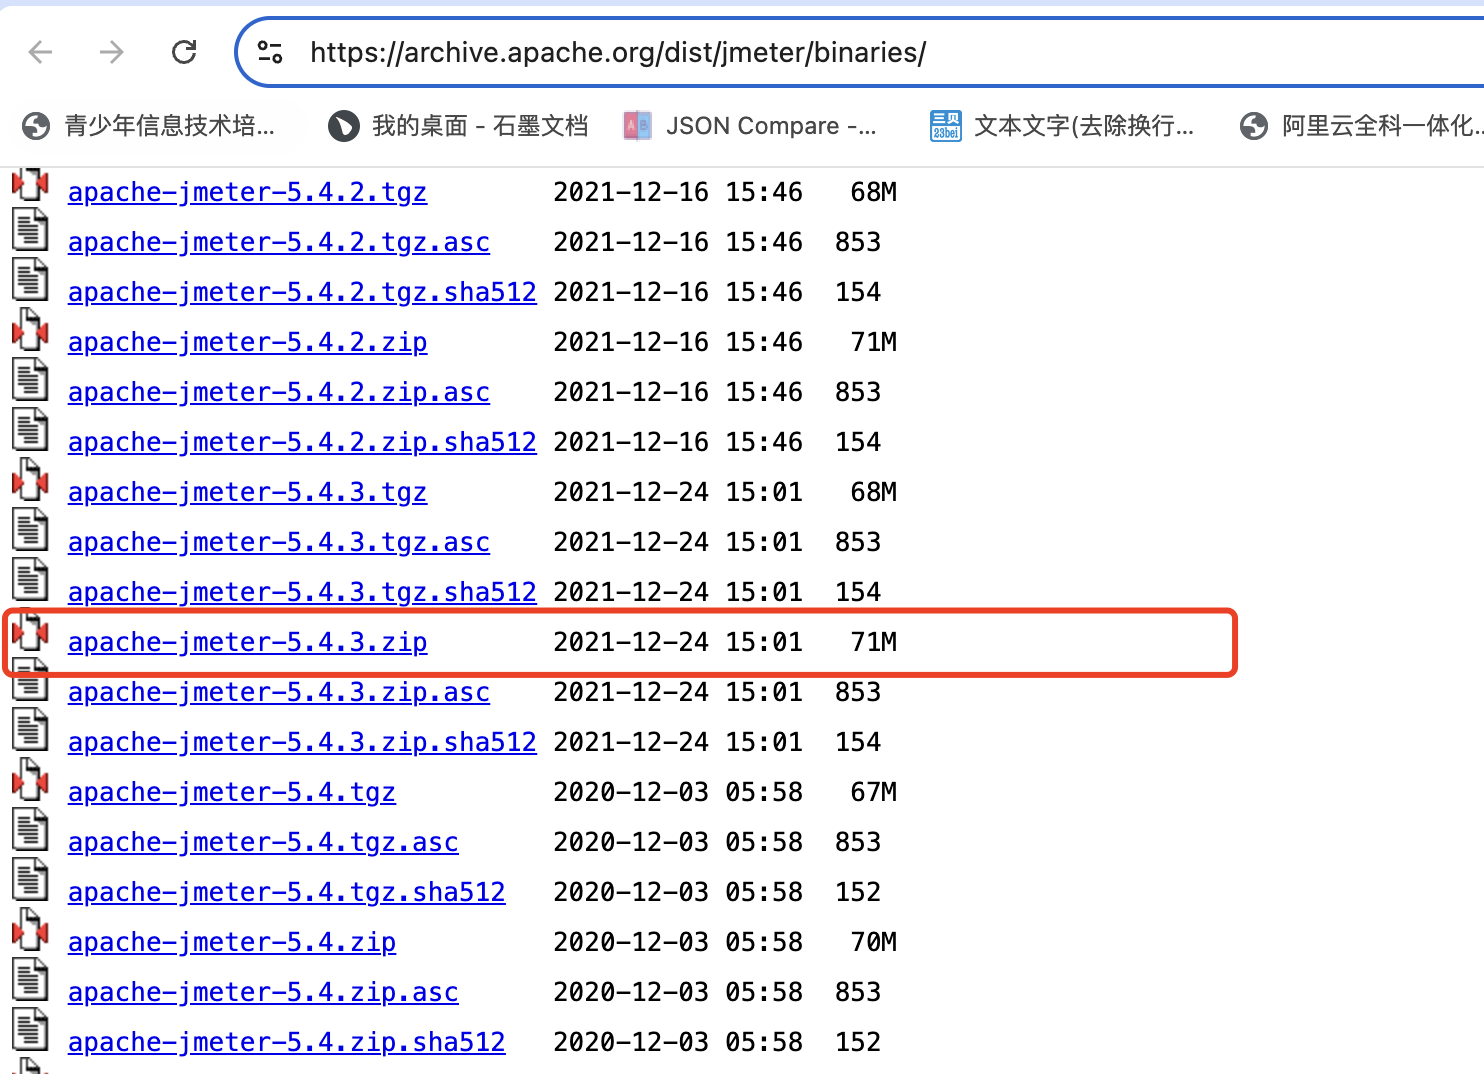Select the 70M size of apache-jmeter-5.4.zip

click(873, 942)
